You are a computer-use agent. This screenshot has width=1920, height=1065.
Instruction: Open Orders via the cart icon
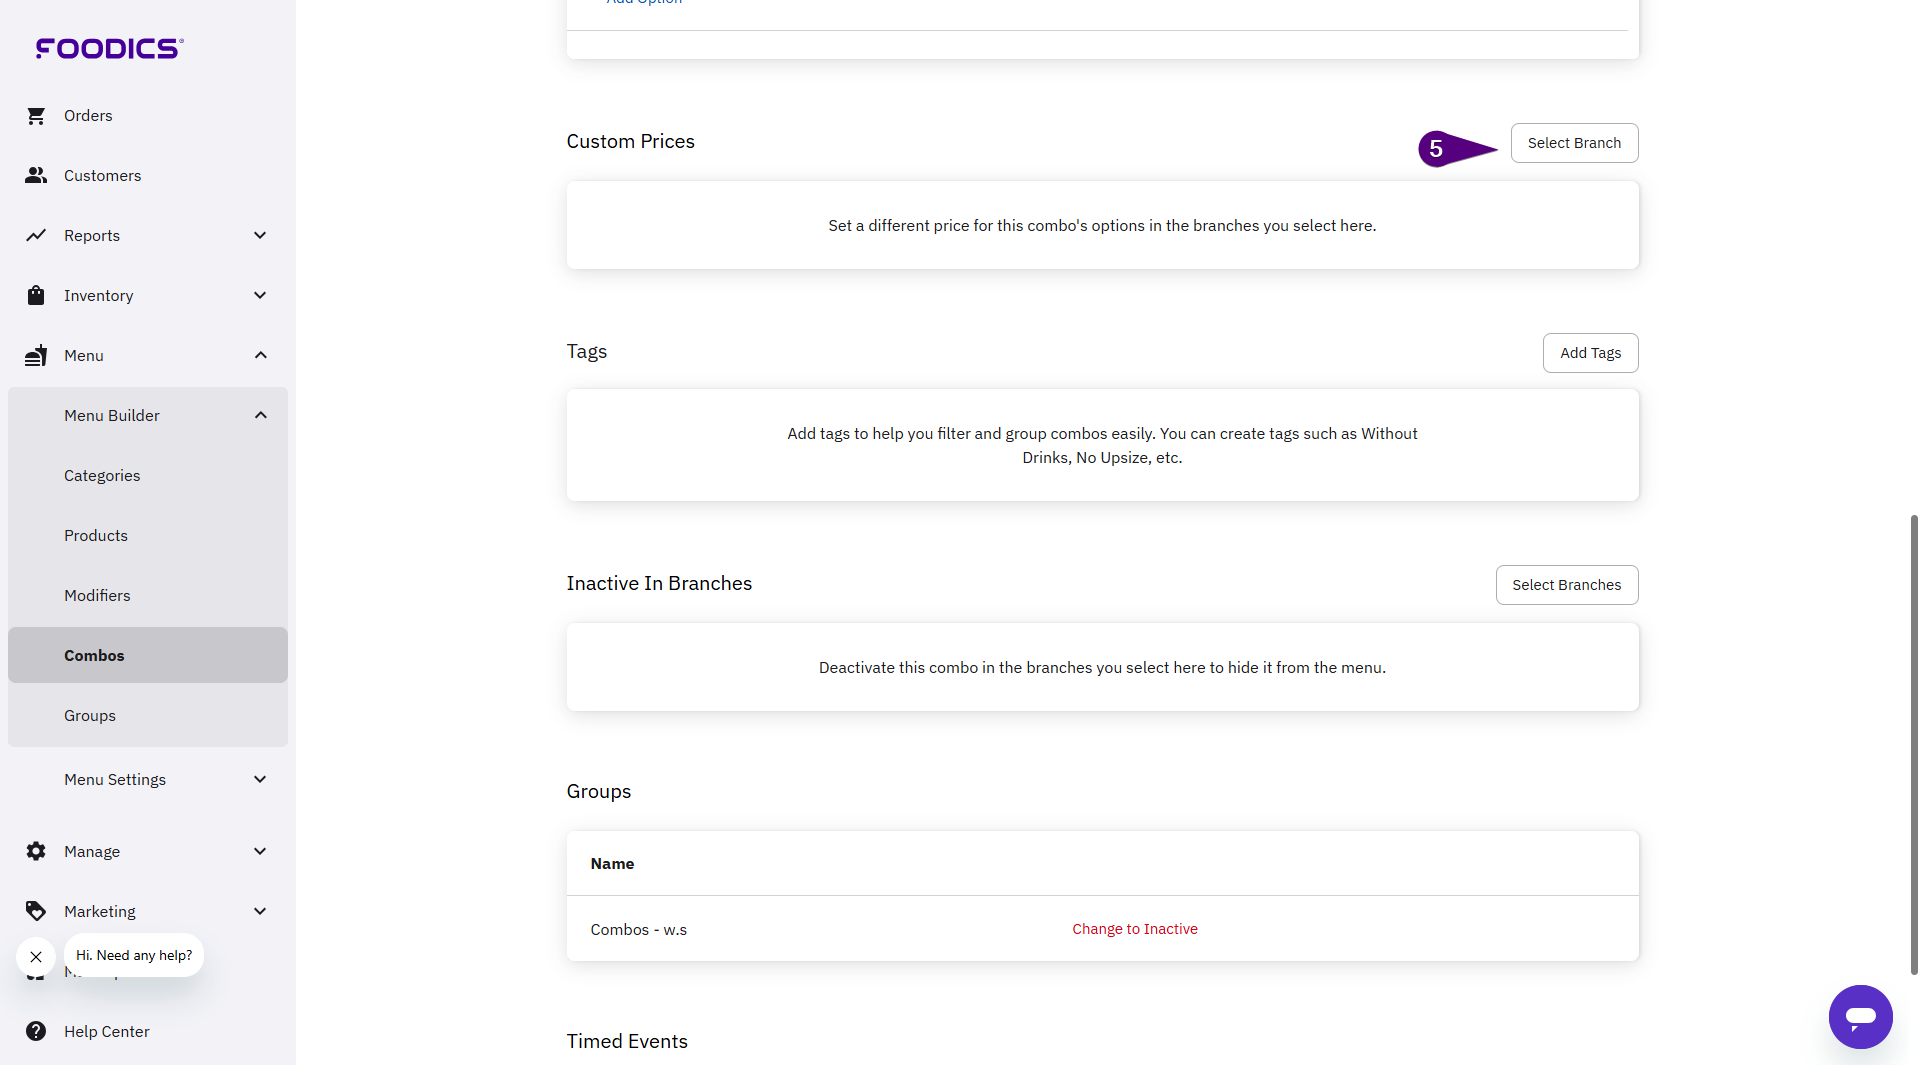tap(36, 116)
